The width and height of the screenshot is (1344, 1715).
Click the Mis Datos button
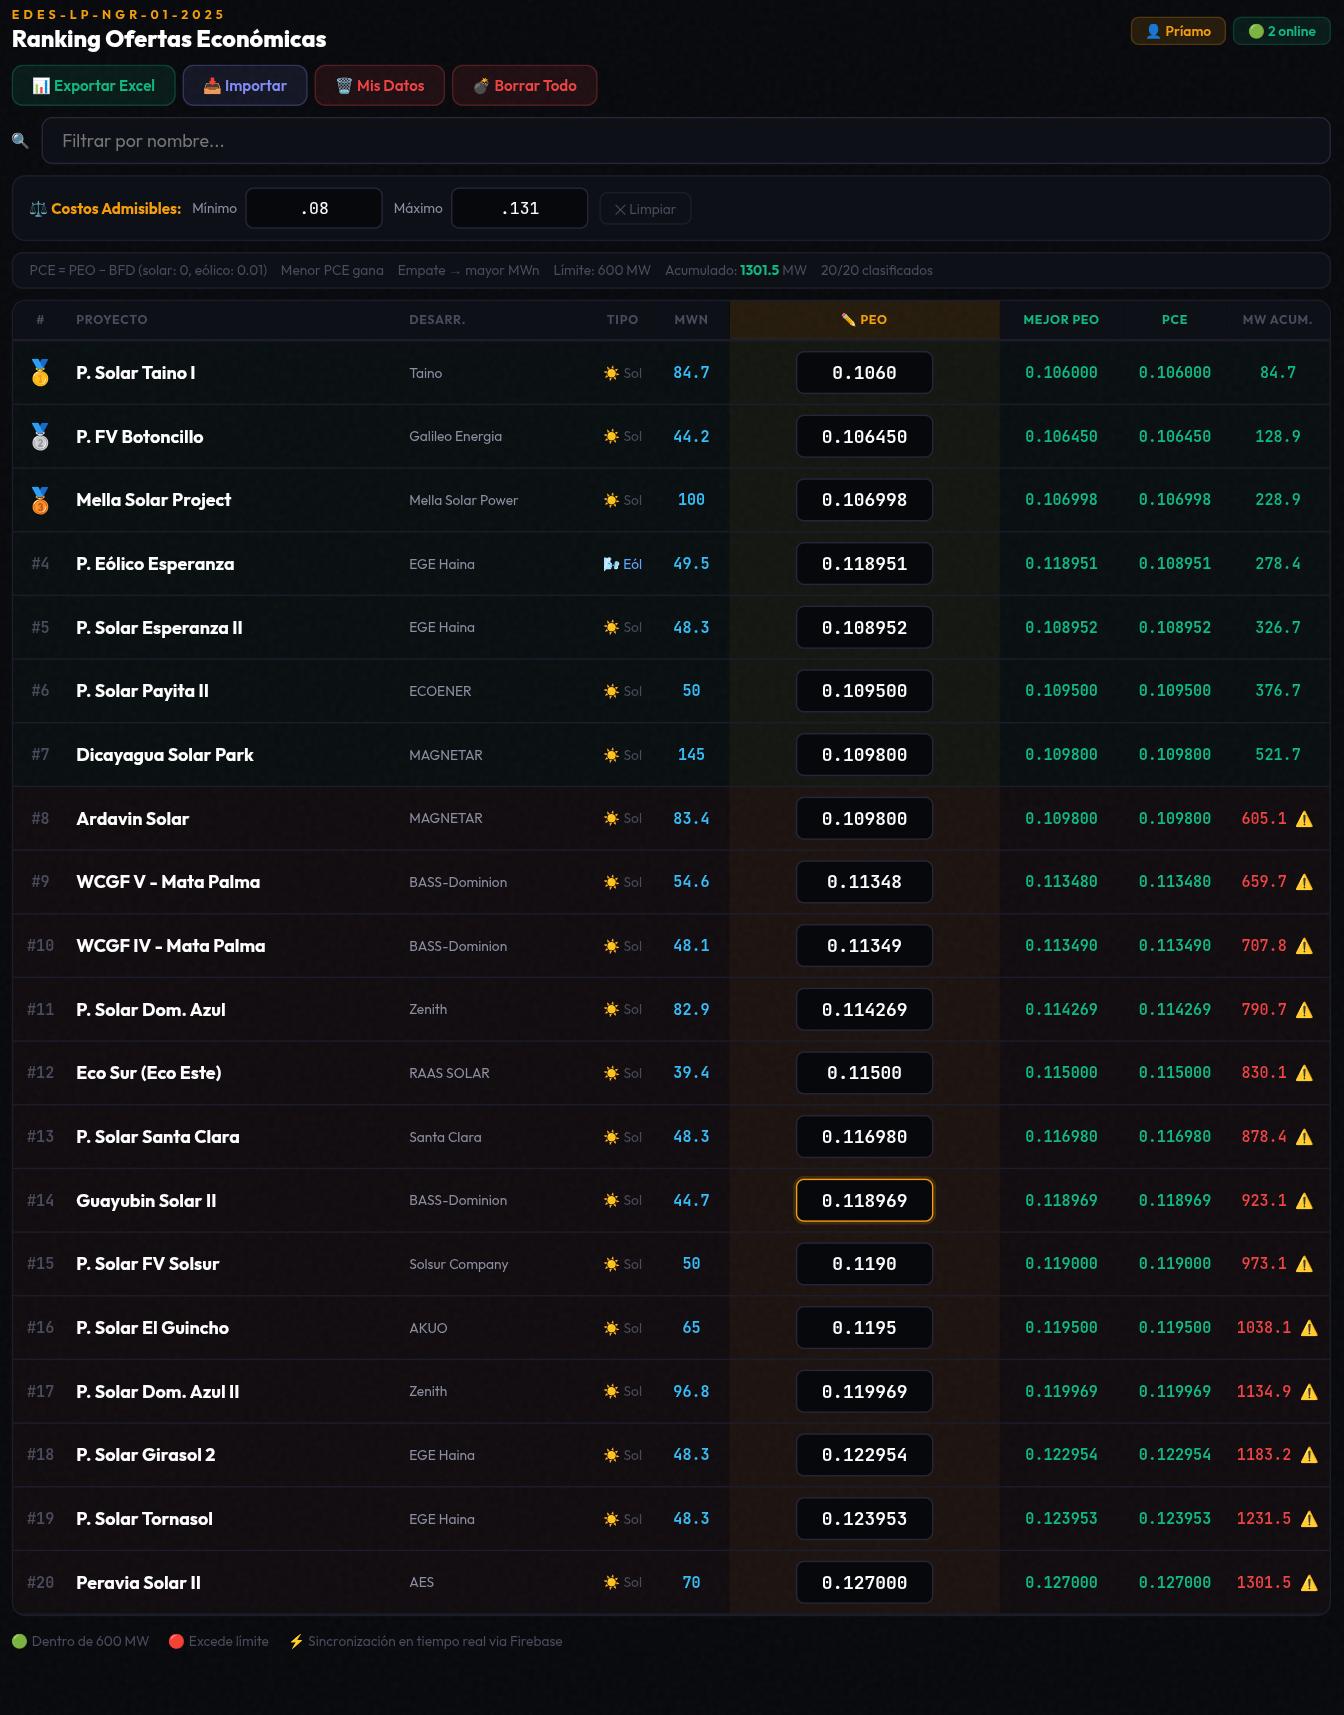click(380, 86)
